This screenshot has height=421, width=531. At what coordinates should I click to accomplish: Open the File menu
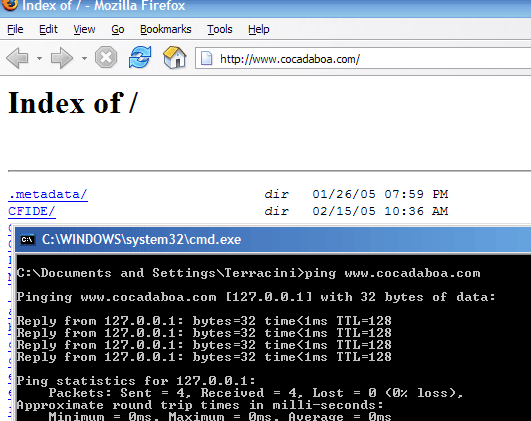[15, 29]
